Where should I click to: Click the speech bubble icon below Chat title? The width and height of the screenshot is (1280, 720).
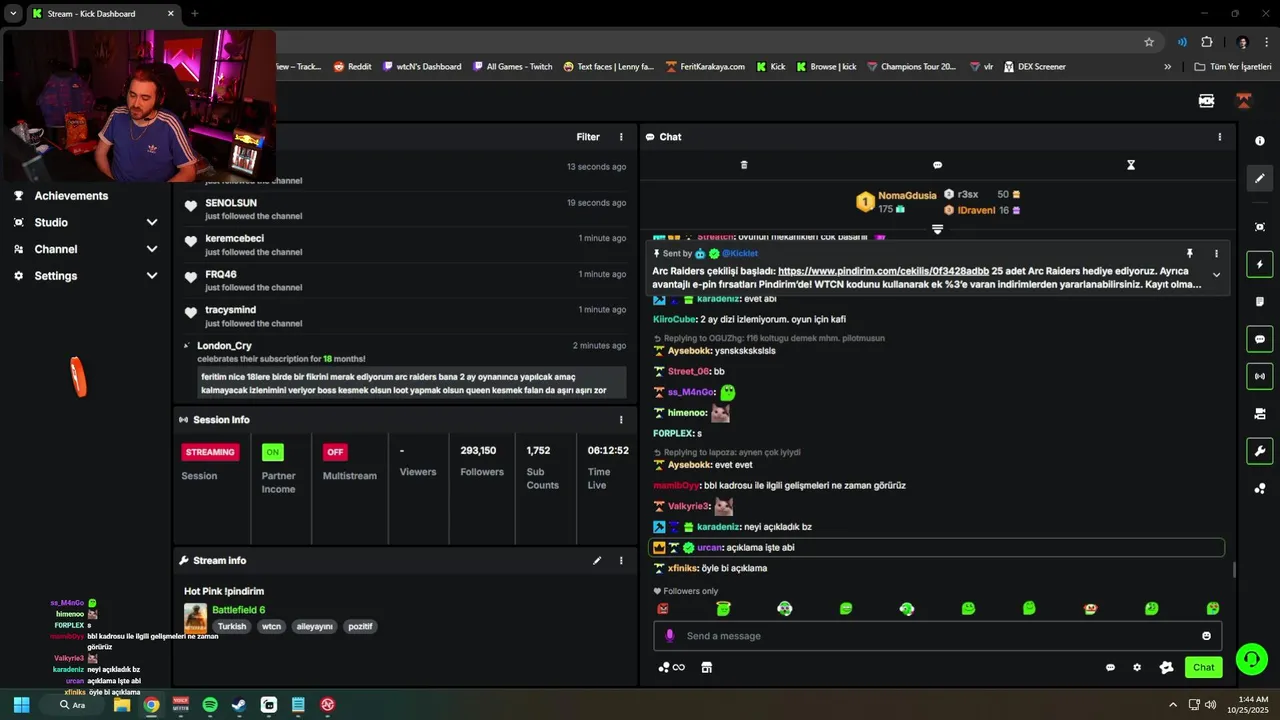(937, 165)
